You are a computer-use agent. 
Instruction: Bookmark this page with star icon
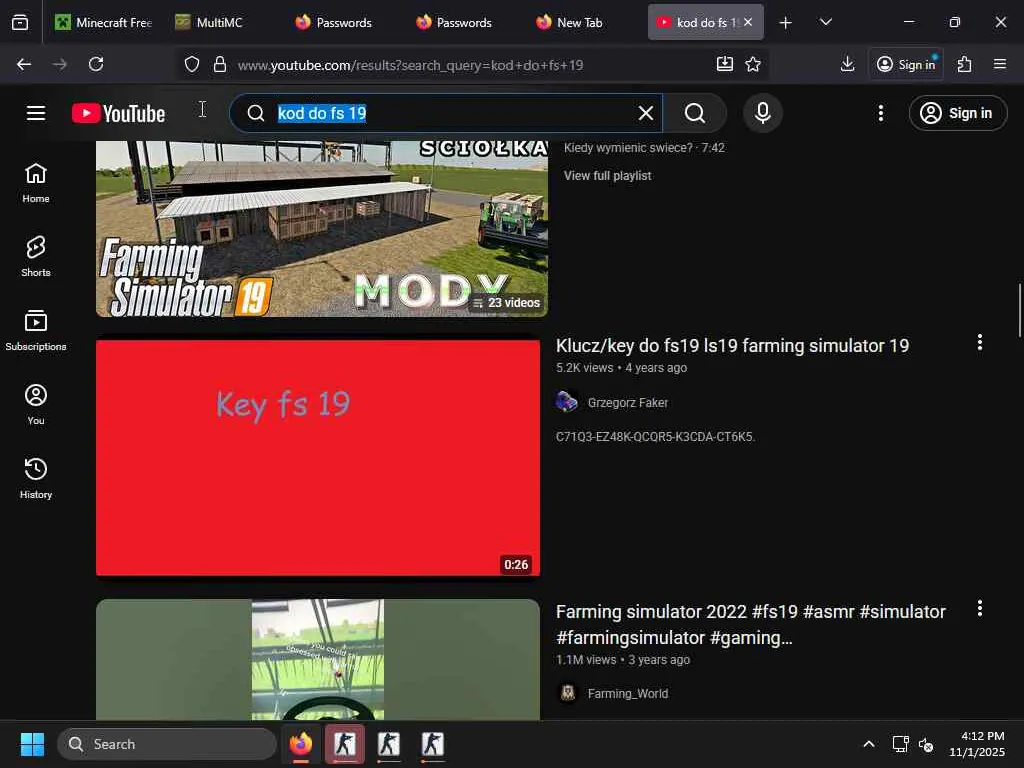point(753,64)
